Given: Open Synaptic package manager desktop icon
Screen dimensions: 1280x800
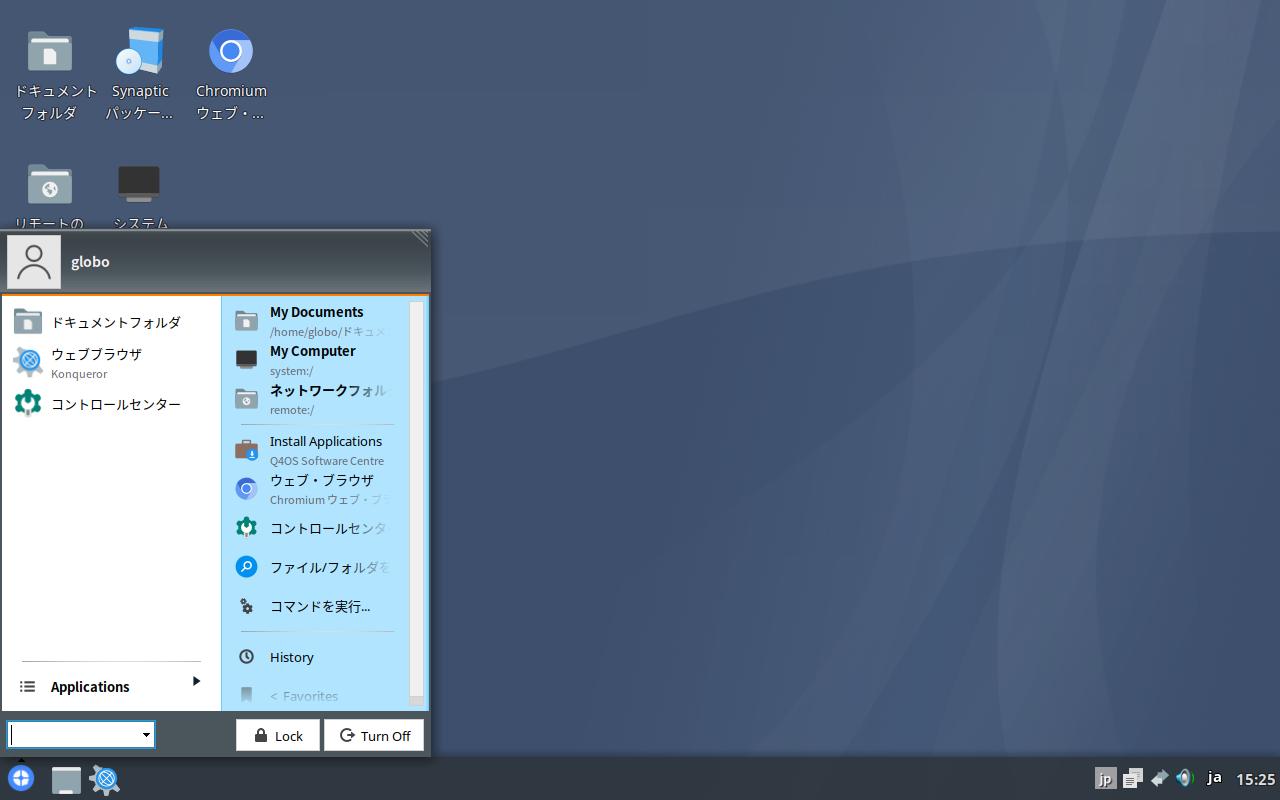Looking at the screenshot, I should point(139,52).
